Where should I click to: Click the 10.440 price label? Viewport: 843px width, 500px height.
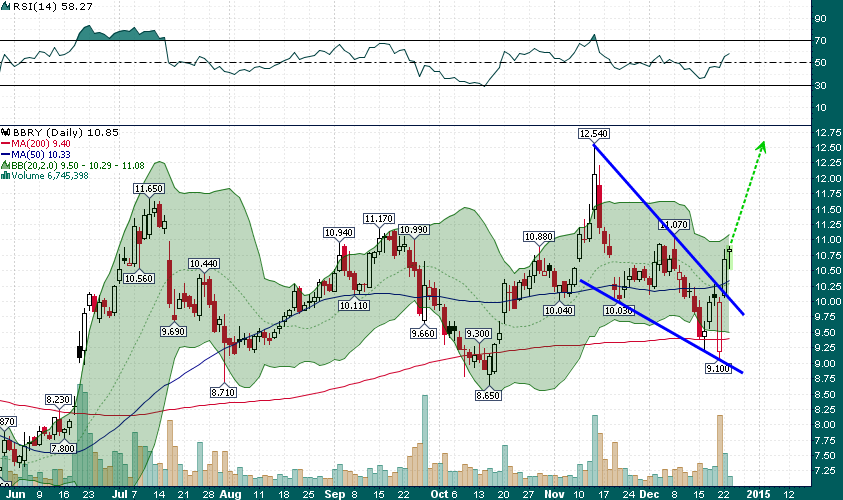pyautogui.click(x=203, y=263)
